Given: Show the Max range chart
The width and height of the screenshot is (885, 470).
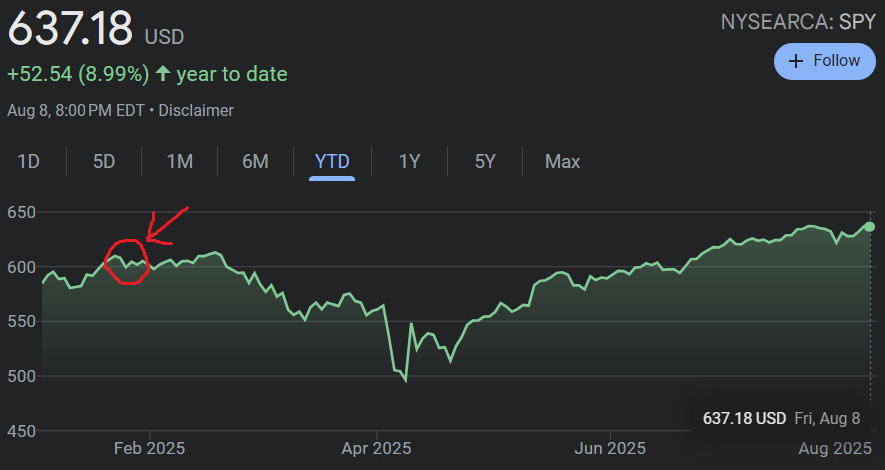Looking at the screenshot, I should tap(562, 161).
